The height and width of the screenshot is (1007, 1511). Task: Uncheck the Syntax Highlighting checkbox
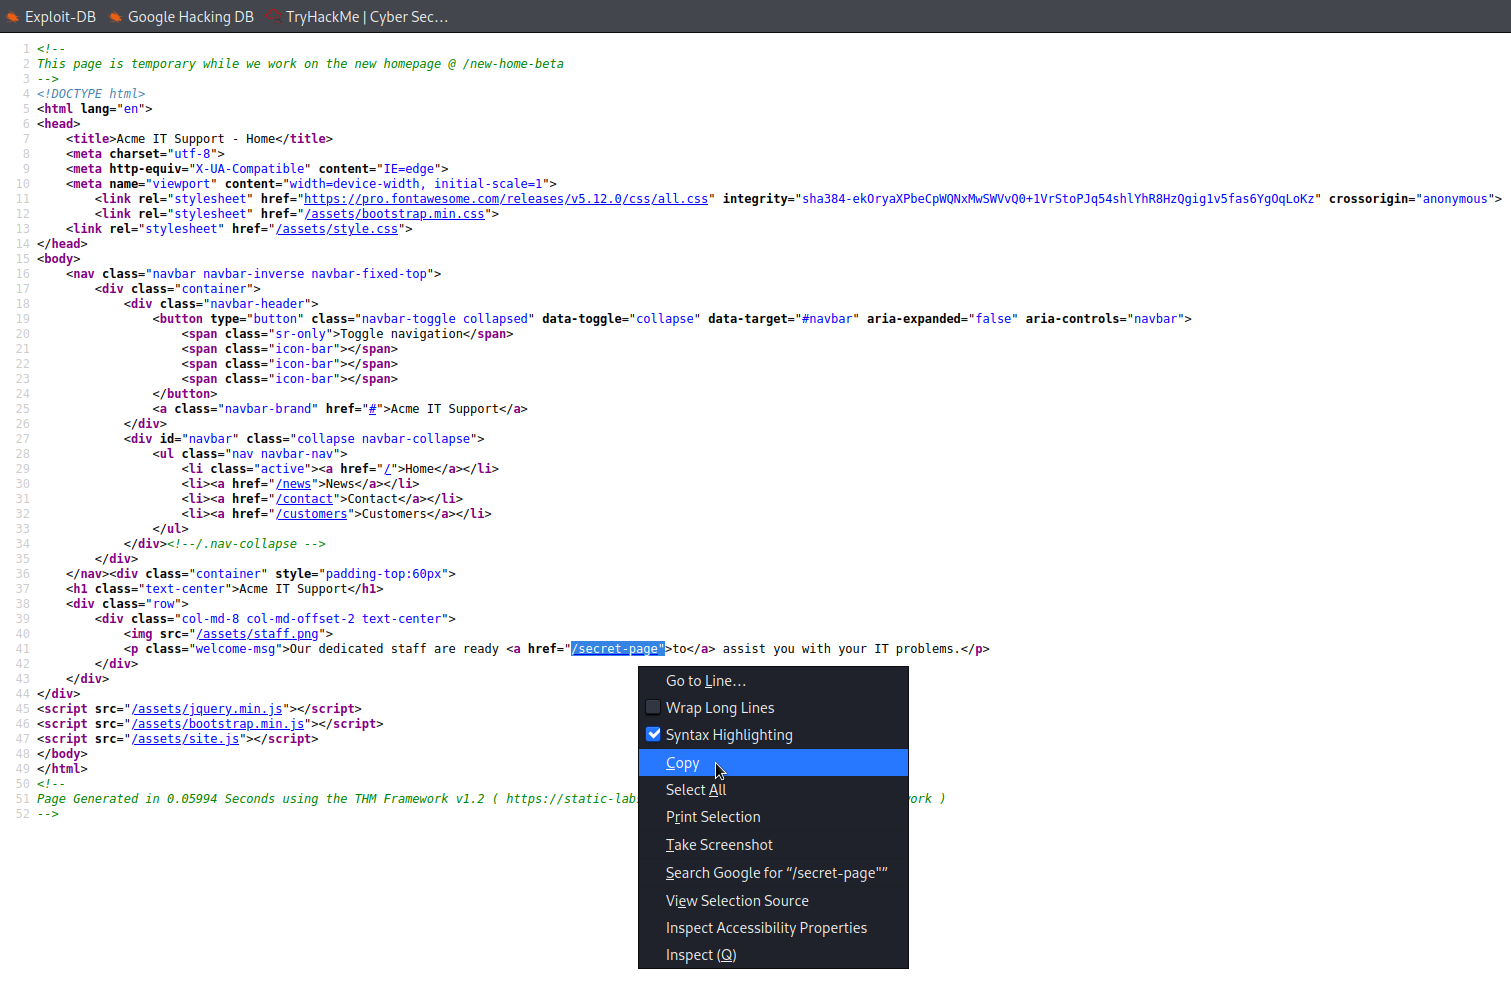click(653, 734)
